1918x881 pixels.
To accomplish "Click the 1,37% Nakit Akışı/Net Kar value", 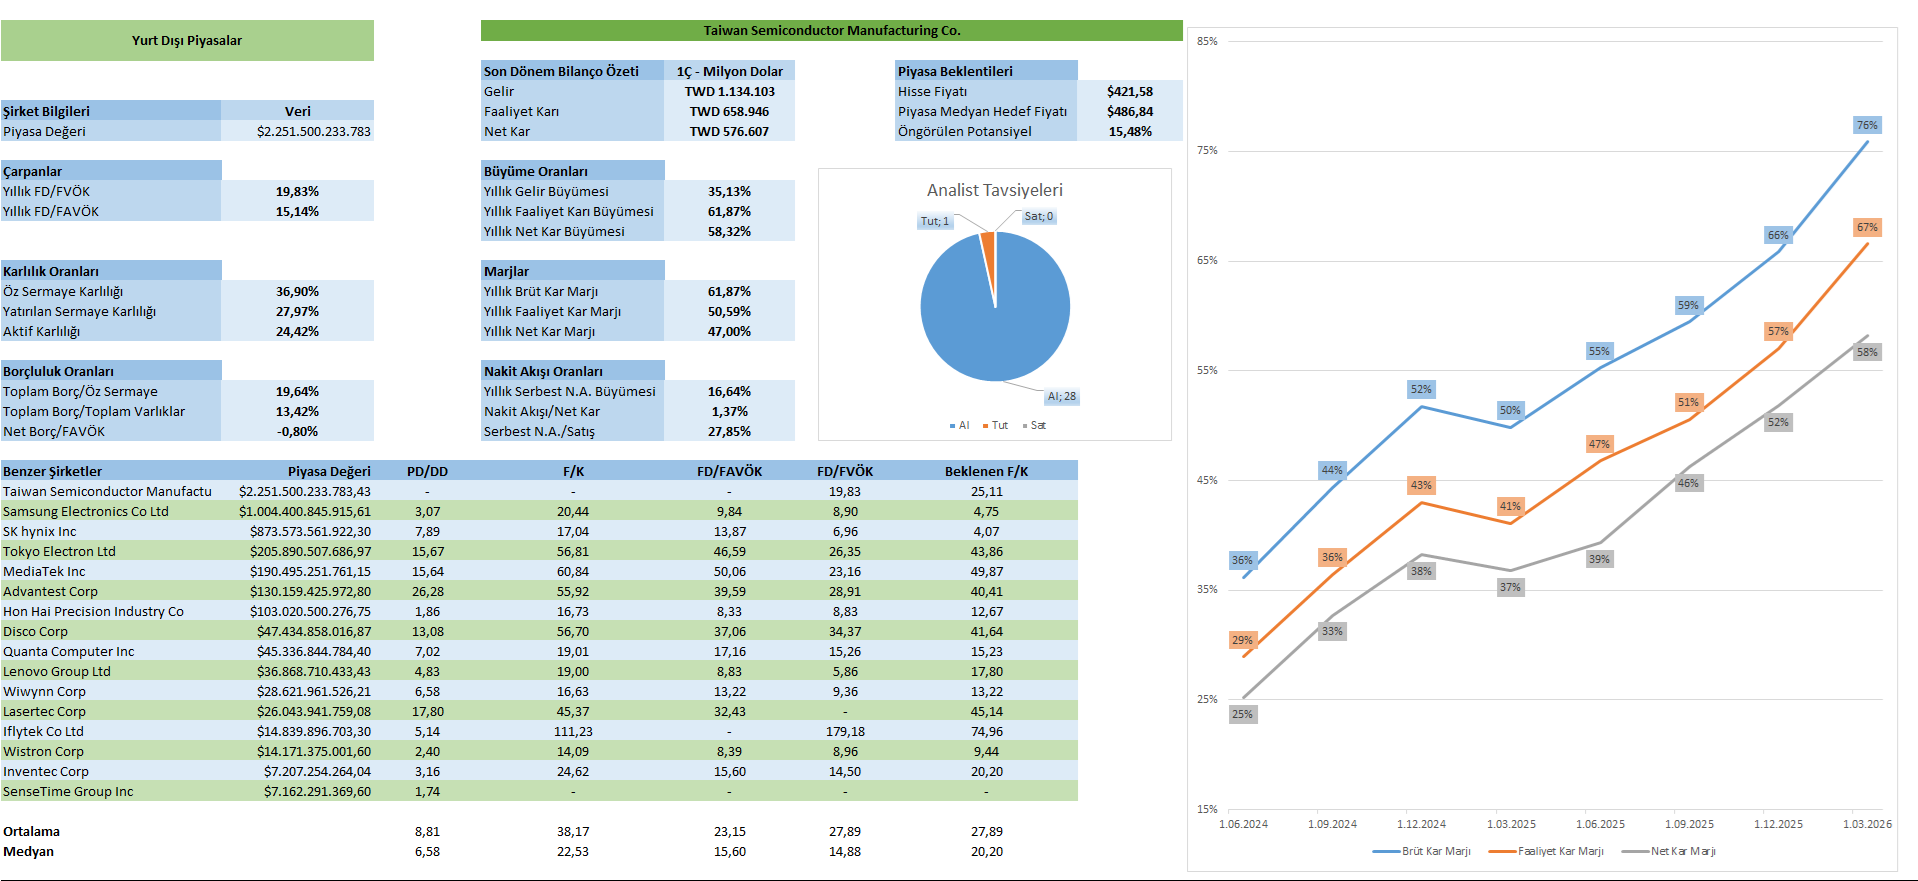I will point(730,411).
